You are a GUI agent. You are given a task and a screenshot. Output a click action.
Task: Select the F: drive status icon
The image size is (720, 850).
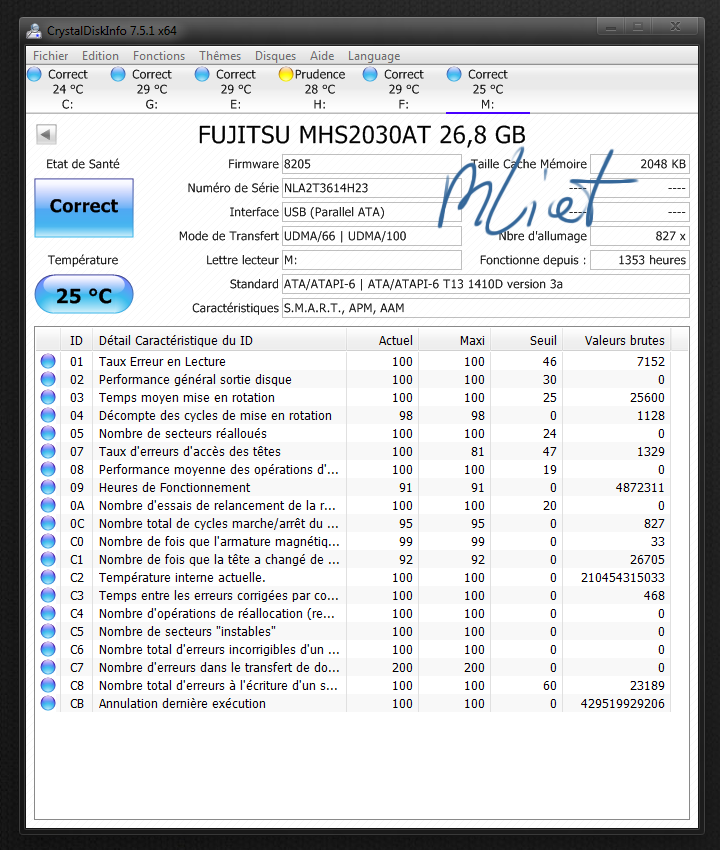tap(370, 74)
